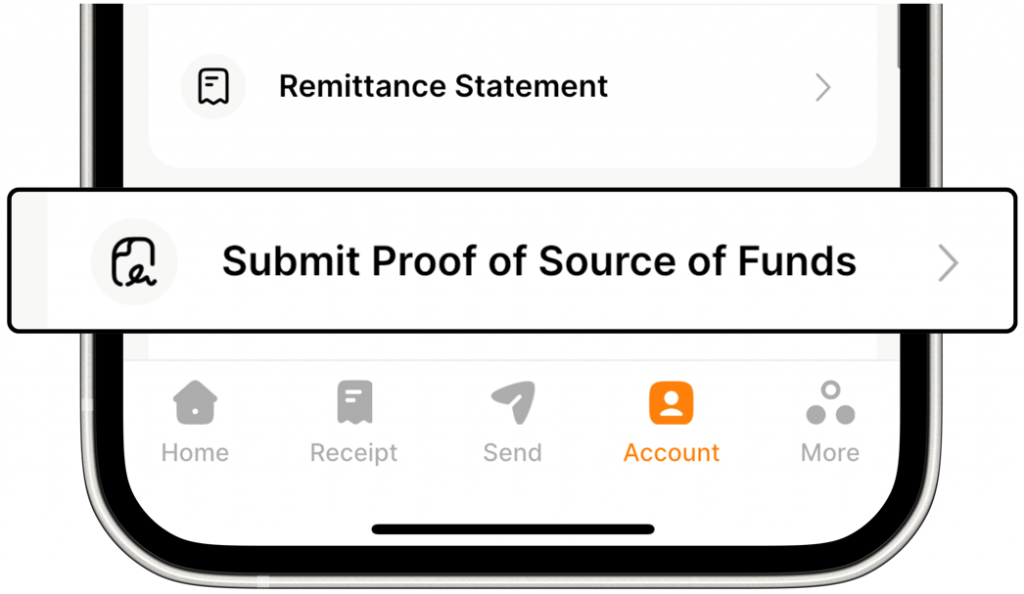Viewport: 1024px width, 594px height.
Task: Click the Submit Proof signature document icon
Action: (x=134, y=262)
